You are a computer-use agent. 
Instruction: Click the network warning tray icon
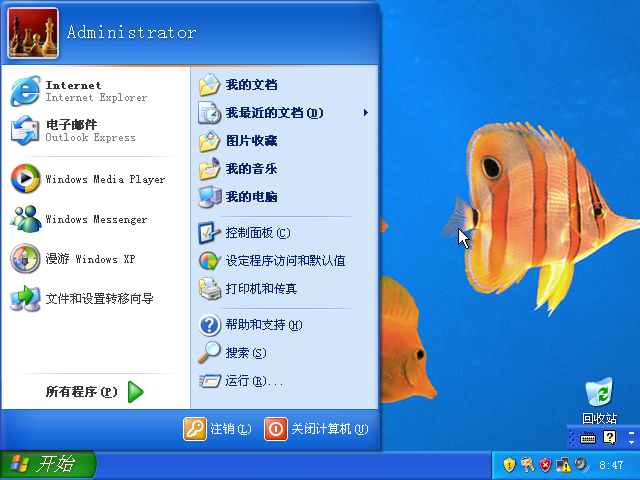tap(564, 465)
